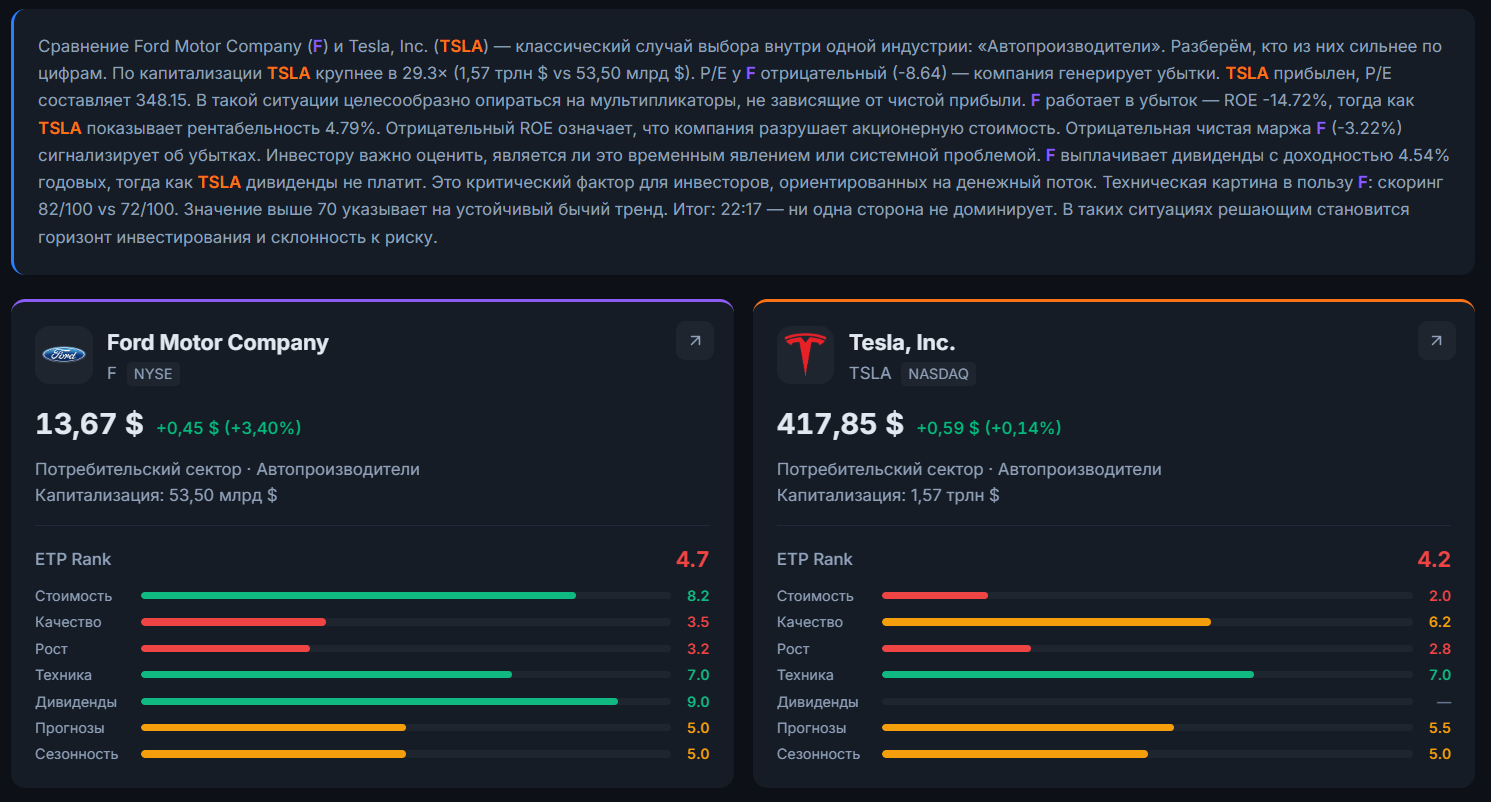The image size is (1491, 802).
Task: Select Ford's Капитализация: 53,50 млрд $ line
Action: (156, 495)
